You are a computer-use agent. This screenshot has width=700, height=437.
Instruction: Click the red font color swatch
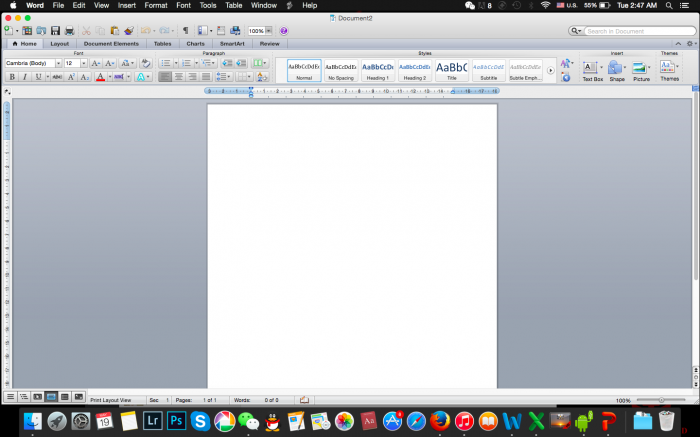(x=100, y=77)
